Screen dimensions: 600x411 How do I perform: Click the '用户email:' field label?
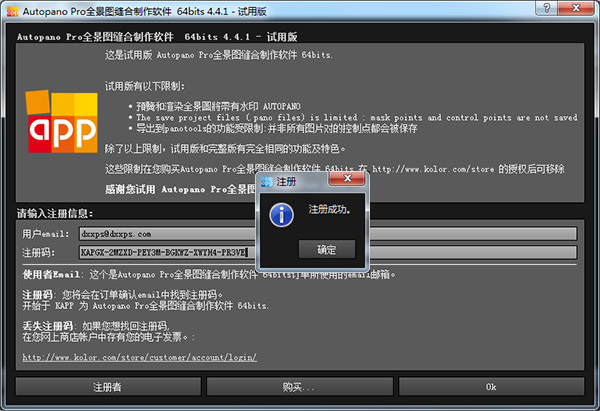pos(46,233)
